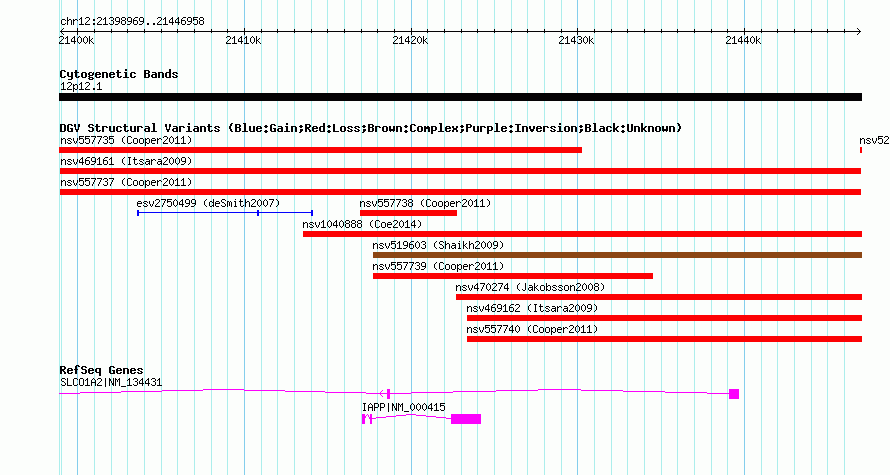The image size is (890, 475).
Task: Click the nsv557735 (Cooper2011) variant label
Action: [x=126, y=140]
